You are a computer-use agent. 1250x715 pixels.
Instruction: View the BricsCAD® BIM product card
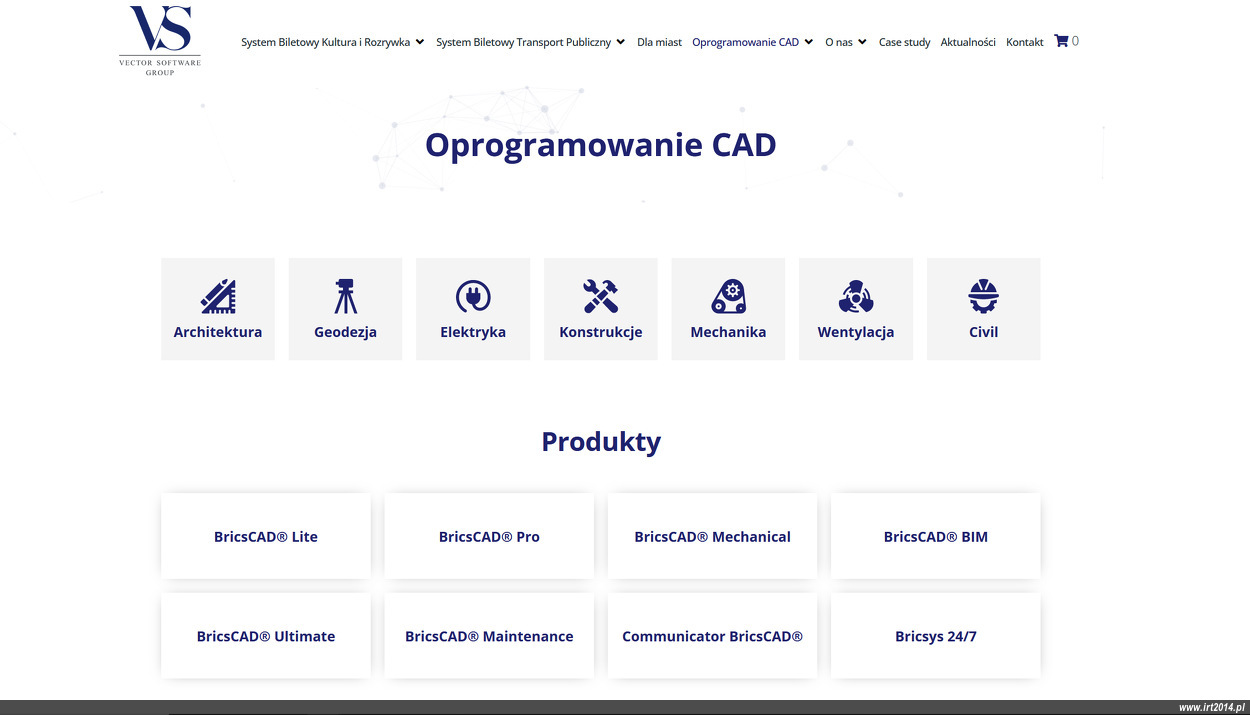click(936, 536)
